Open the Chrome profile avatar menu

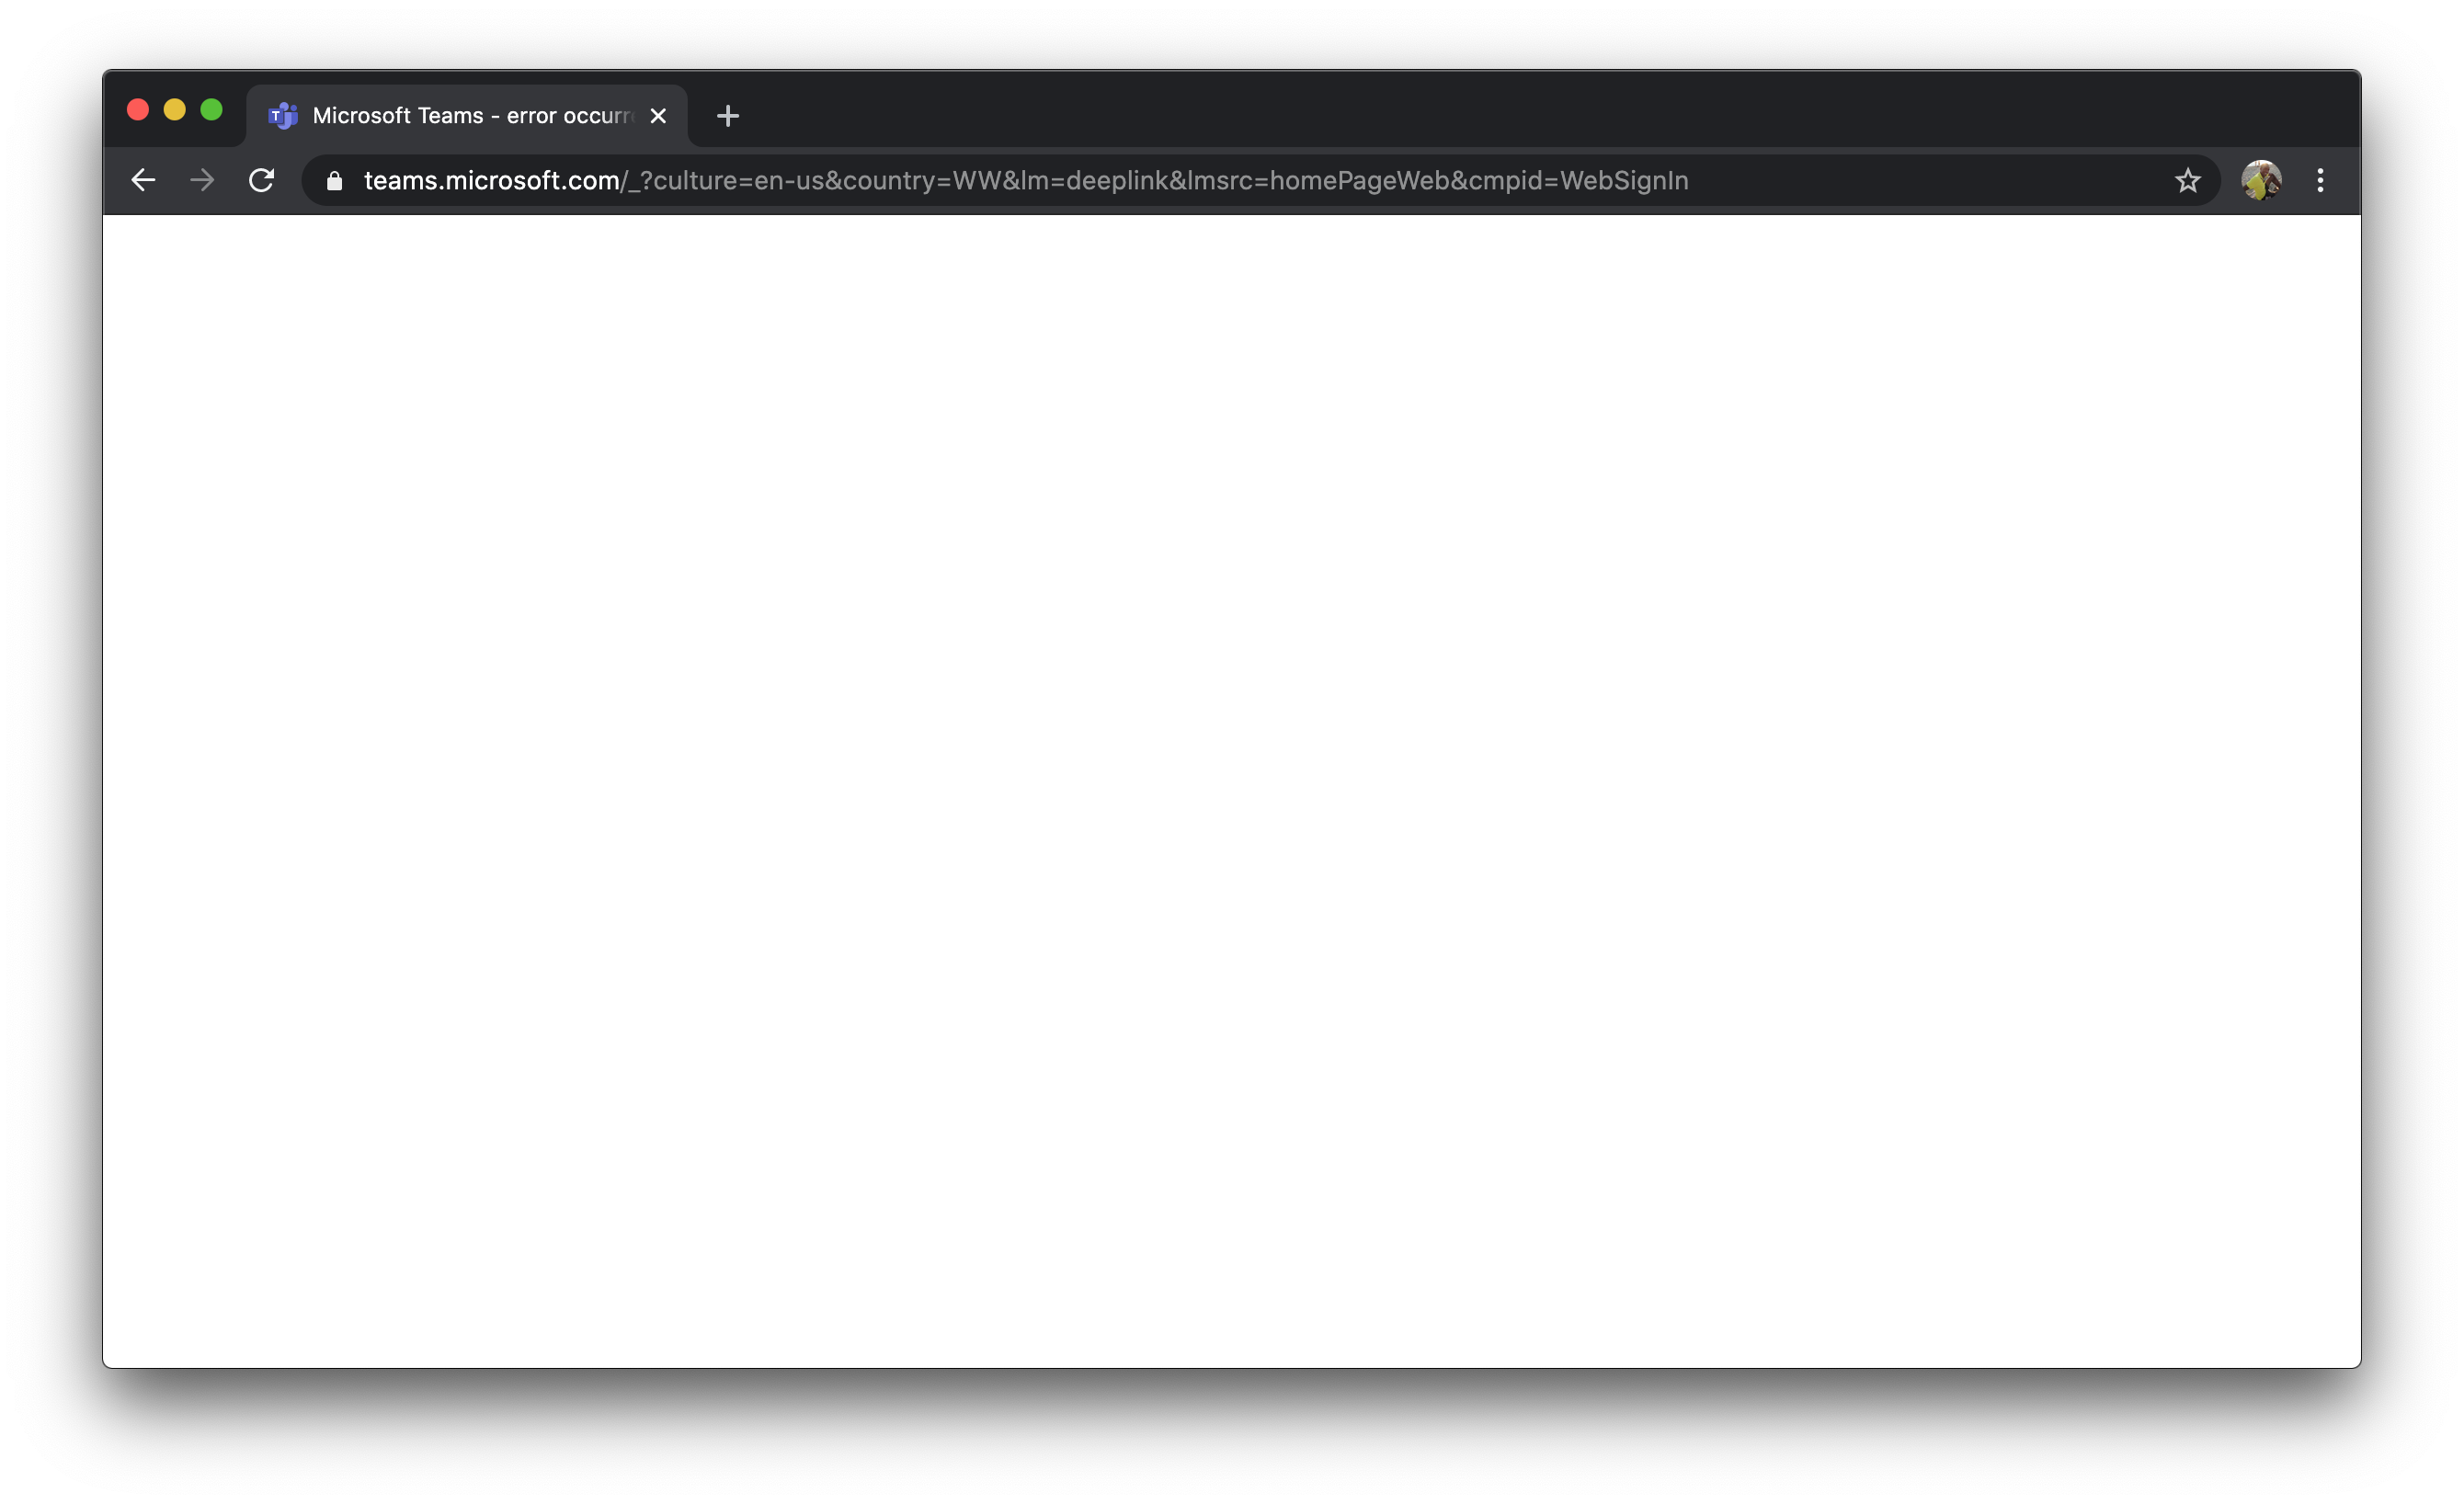pyautogui.click(x=2260, y=181)
